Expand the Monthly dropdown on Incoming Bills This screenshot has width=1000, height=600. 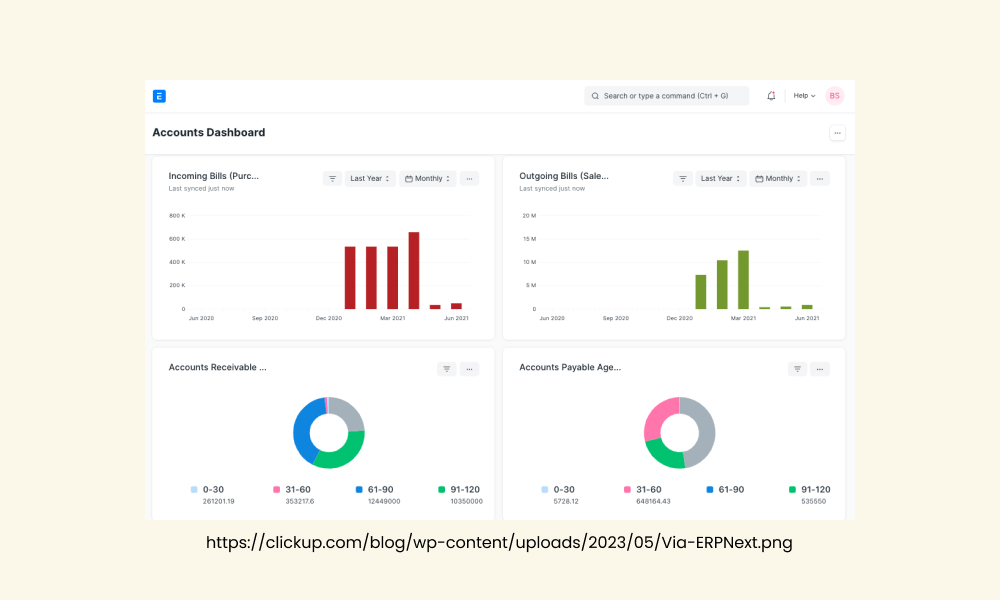tap(427, 179)
